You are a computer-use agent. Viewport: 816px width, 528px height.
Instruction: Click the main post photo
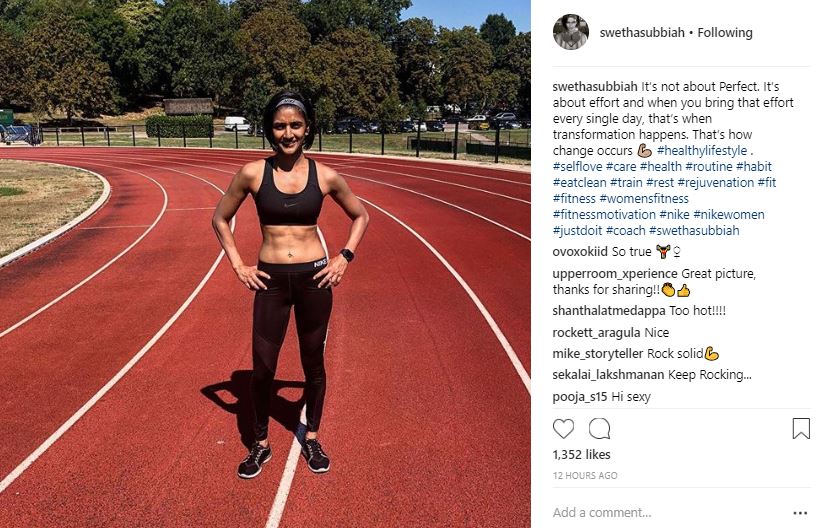coord(265,264)
